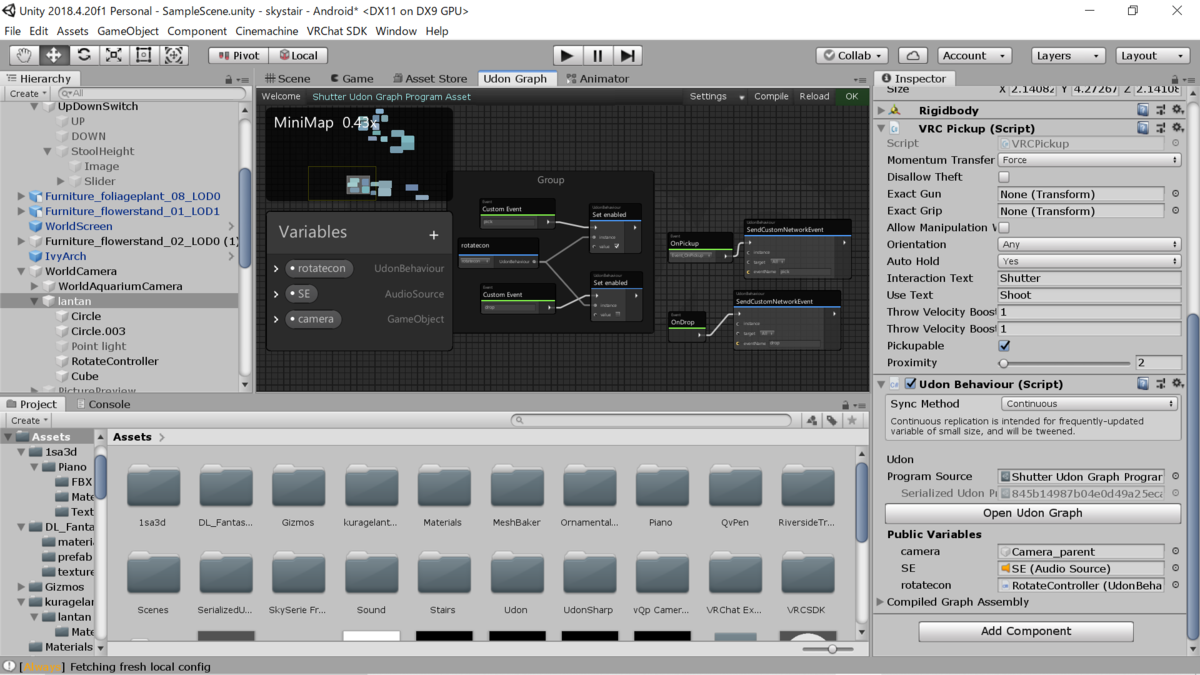Start Play mode
Viewport: 1200px width, 675px height.
(x=567, y=56)
